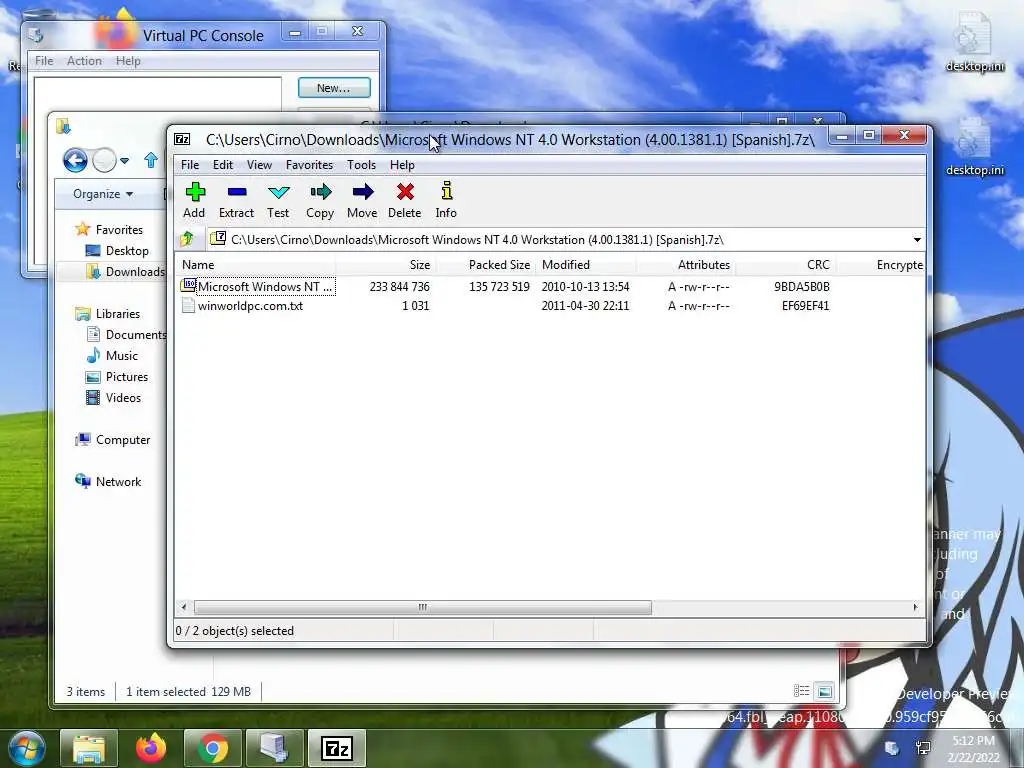This screenshot has width=1024, height=768.
Task: Open the Info toolbar icon
Action: 447,200
